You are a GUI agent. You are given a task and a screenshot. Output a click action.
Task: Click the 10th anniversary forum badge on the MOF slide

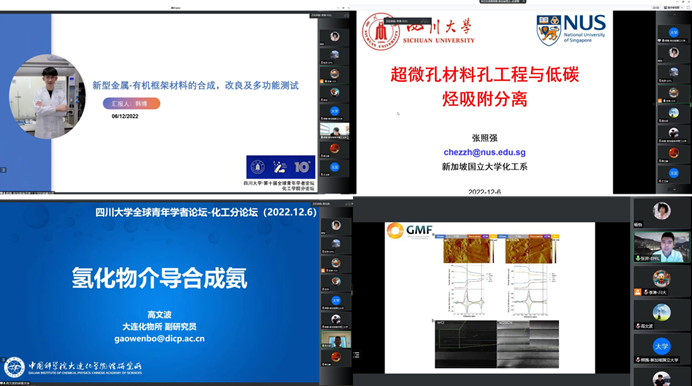pos(280,167)
